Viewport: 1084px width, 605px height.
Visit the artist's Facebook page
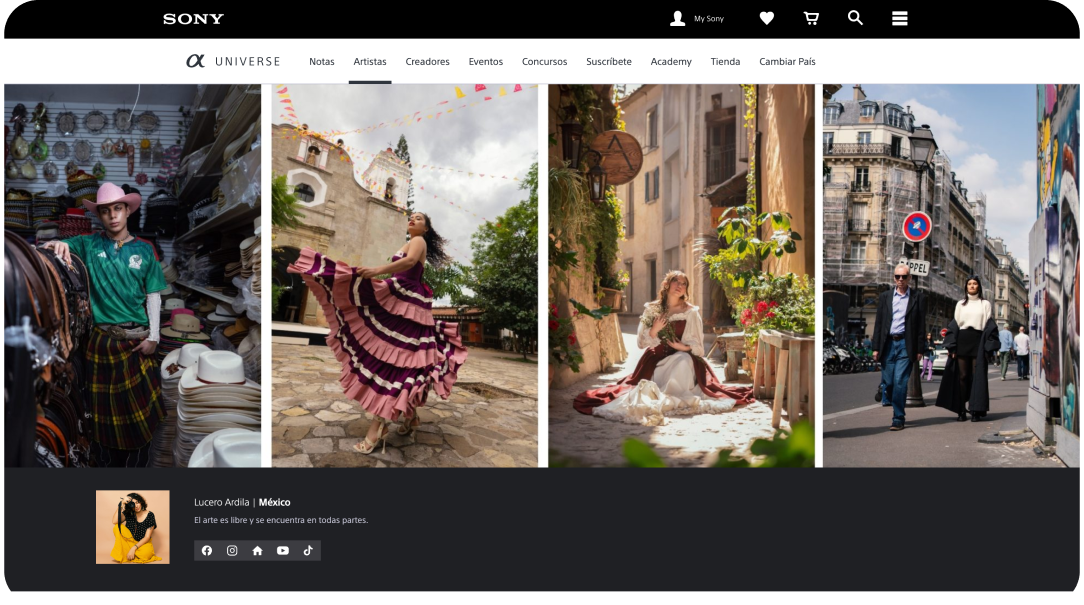coord(207,551)
